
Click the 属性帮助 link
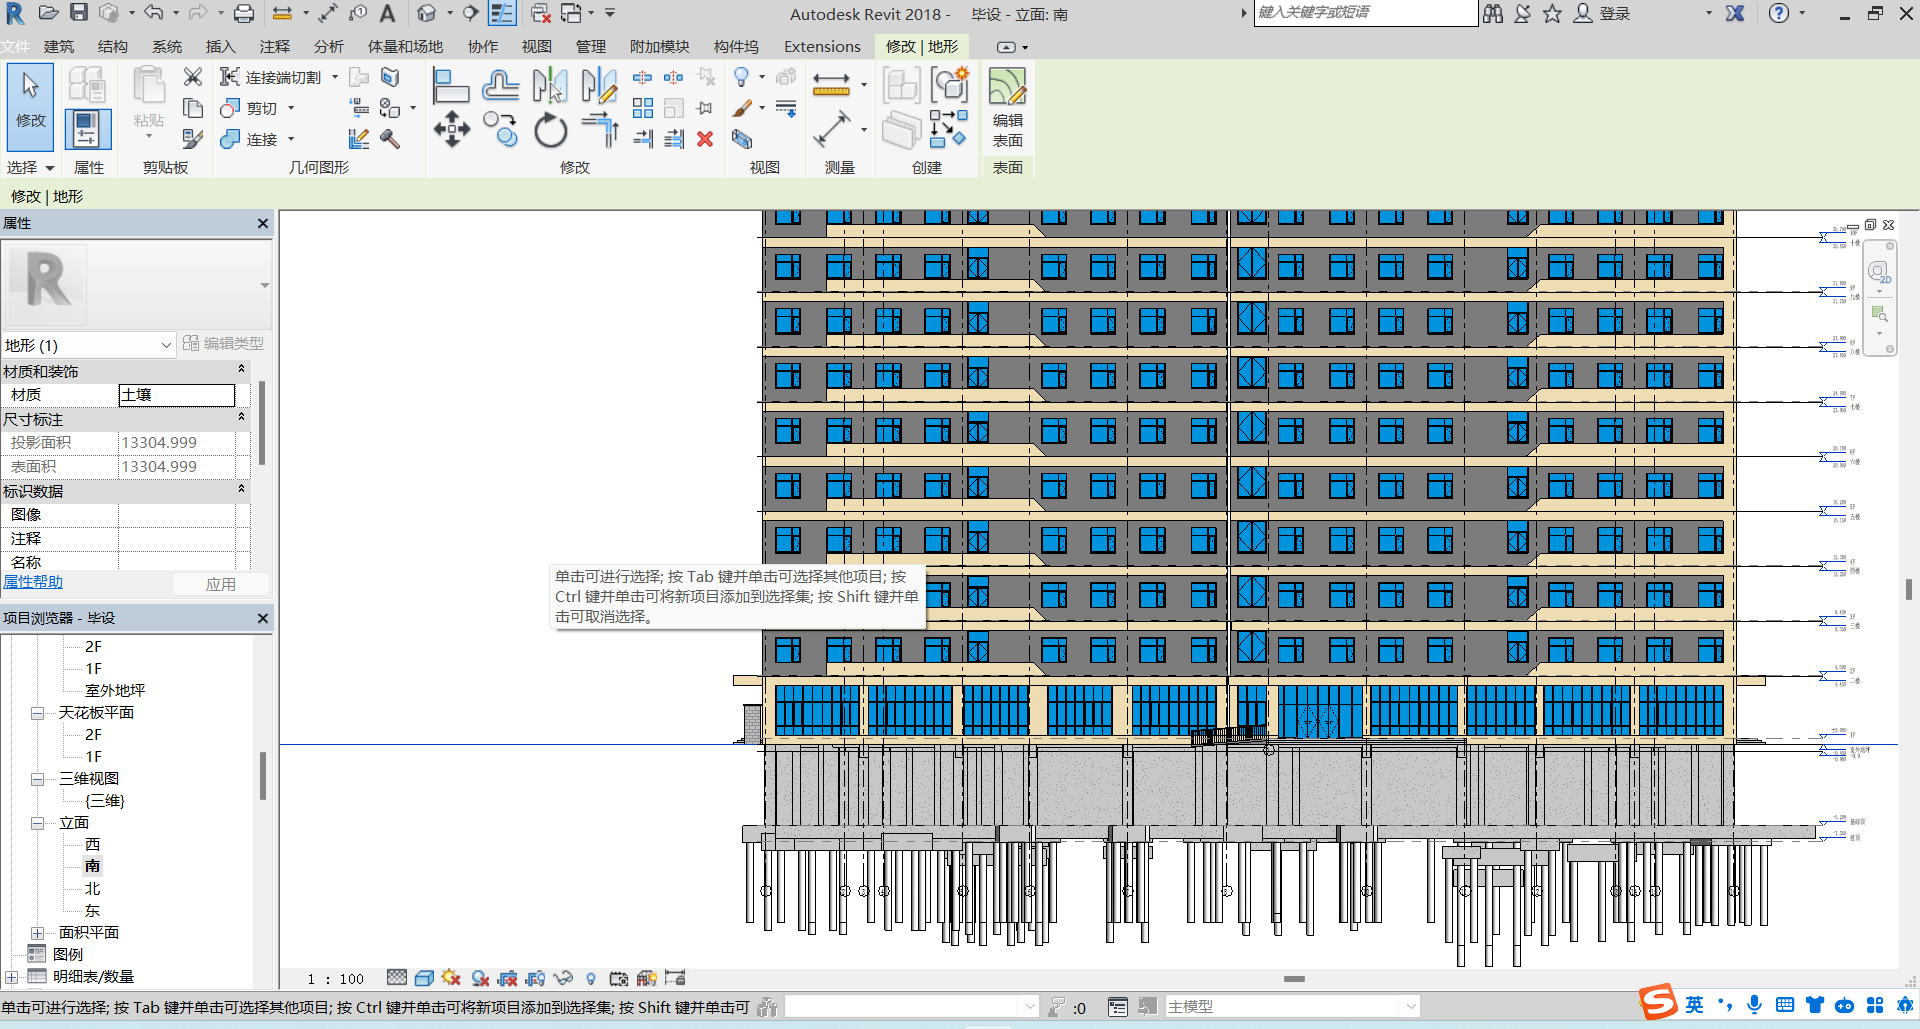pos(33,582)
